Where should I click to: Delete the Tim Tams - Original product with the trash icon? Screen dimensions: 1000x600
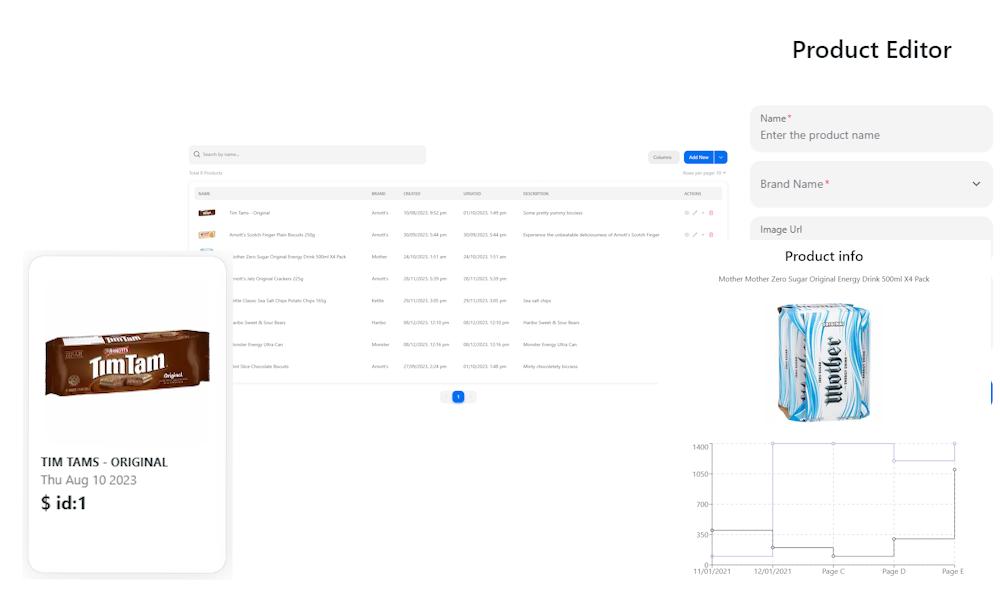[711, 213]
